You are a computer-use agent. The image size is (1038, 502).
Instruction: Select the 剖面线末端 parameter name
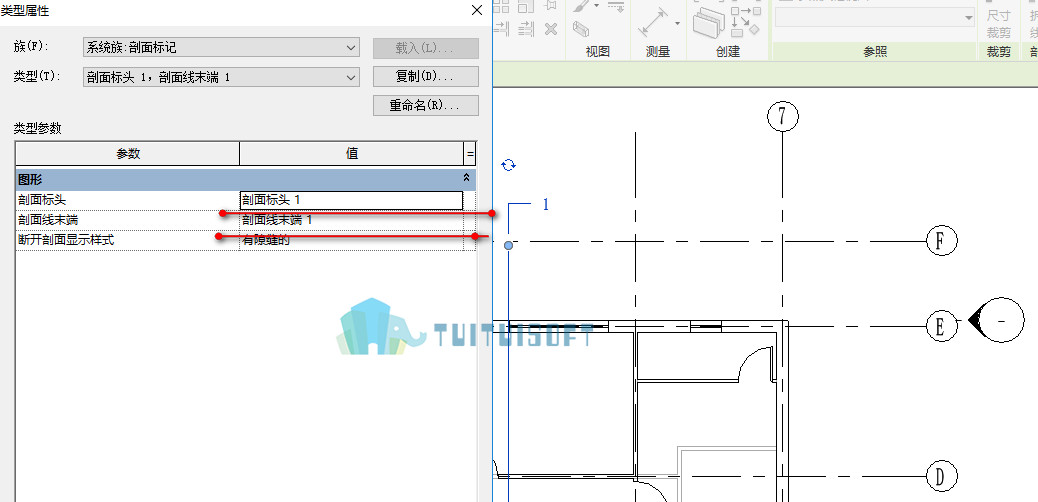48,220
